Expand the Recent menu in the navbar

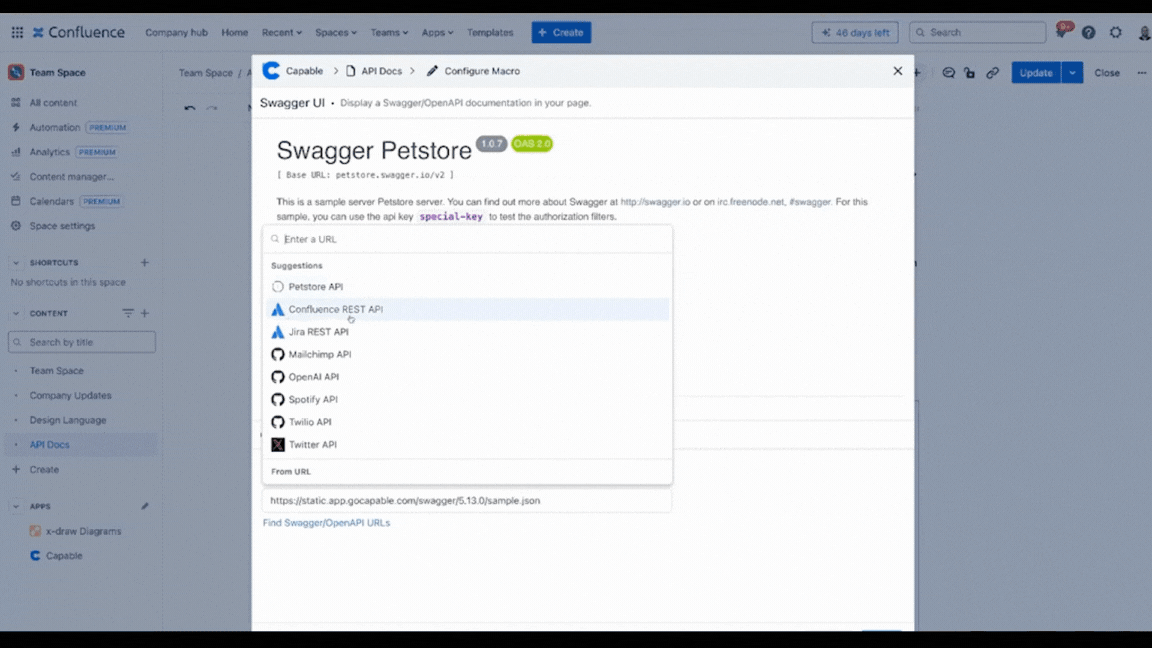(x=281, y=32)
